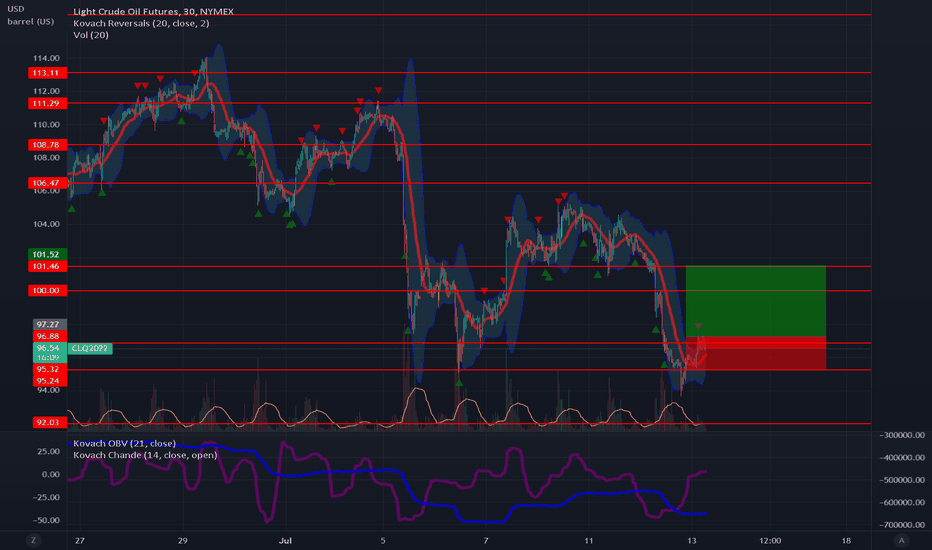Click the 13 date label on time axis
Screen dimensions: 932x550
click(x=691, y=540)
